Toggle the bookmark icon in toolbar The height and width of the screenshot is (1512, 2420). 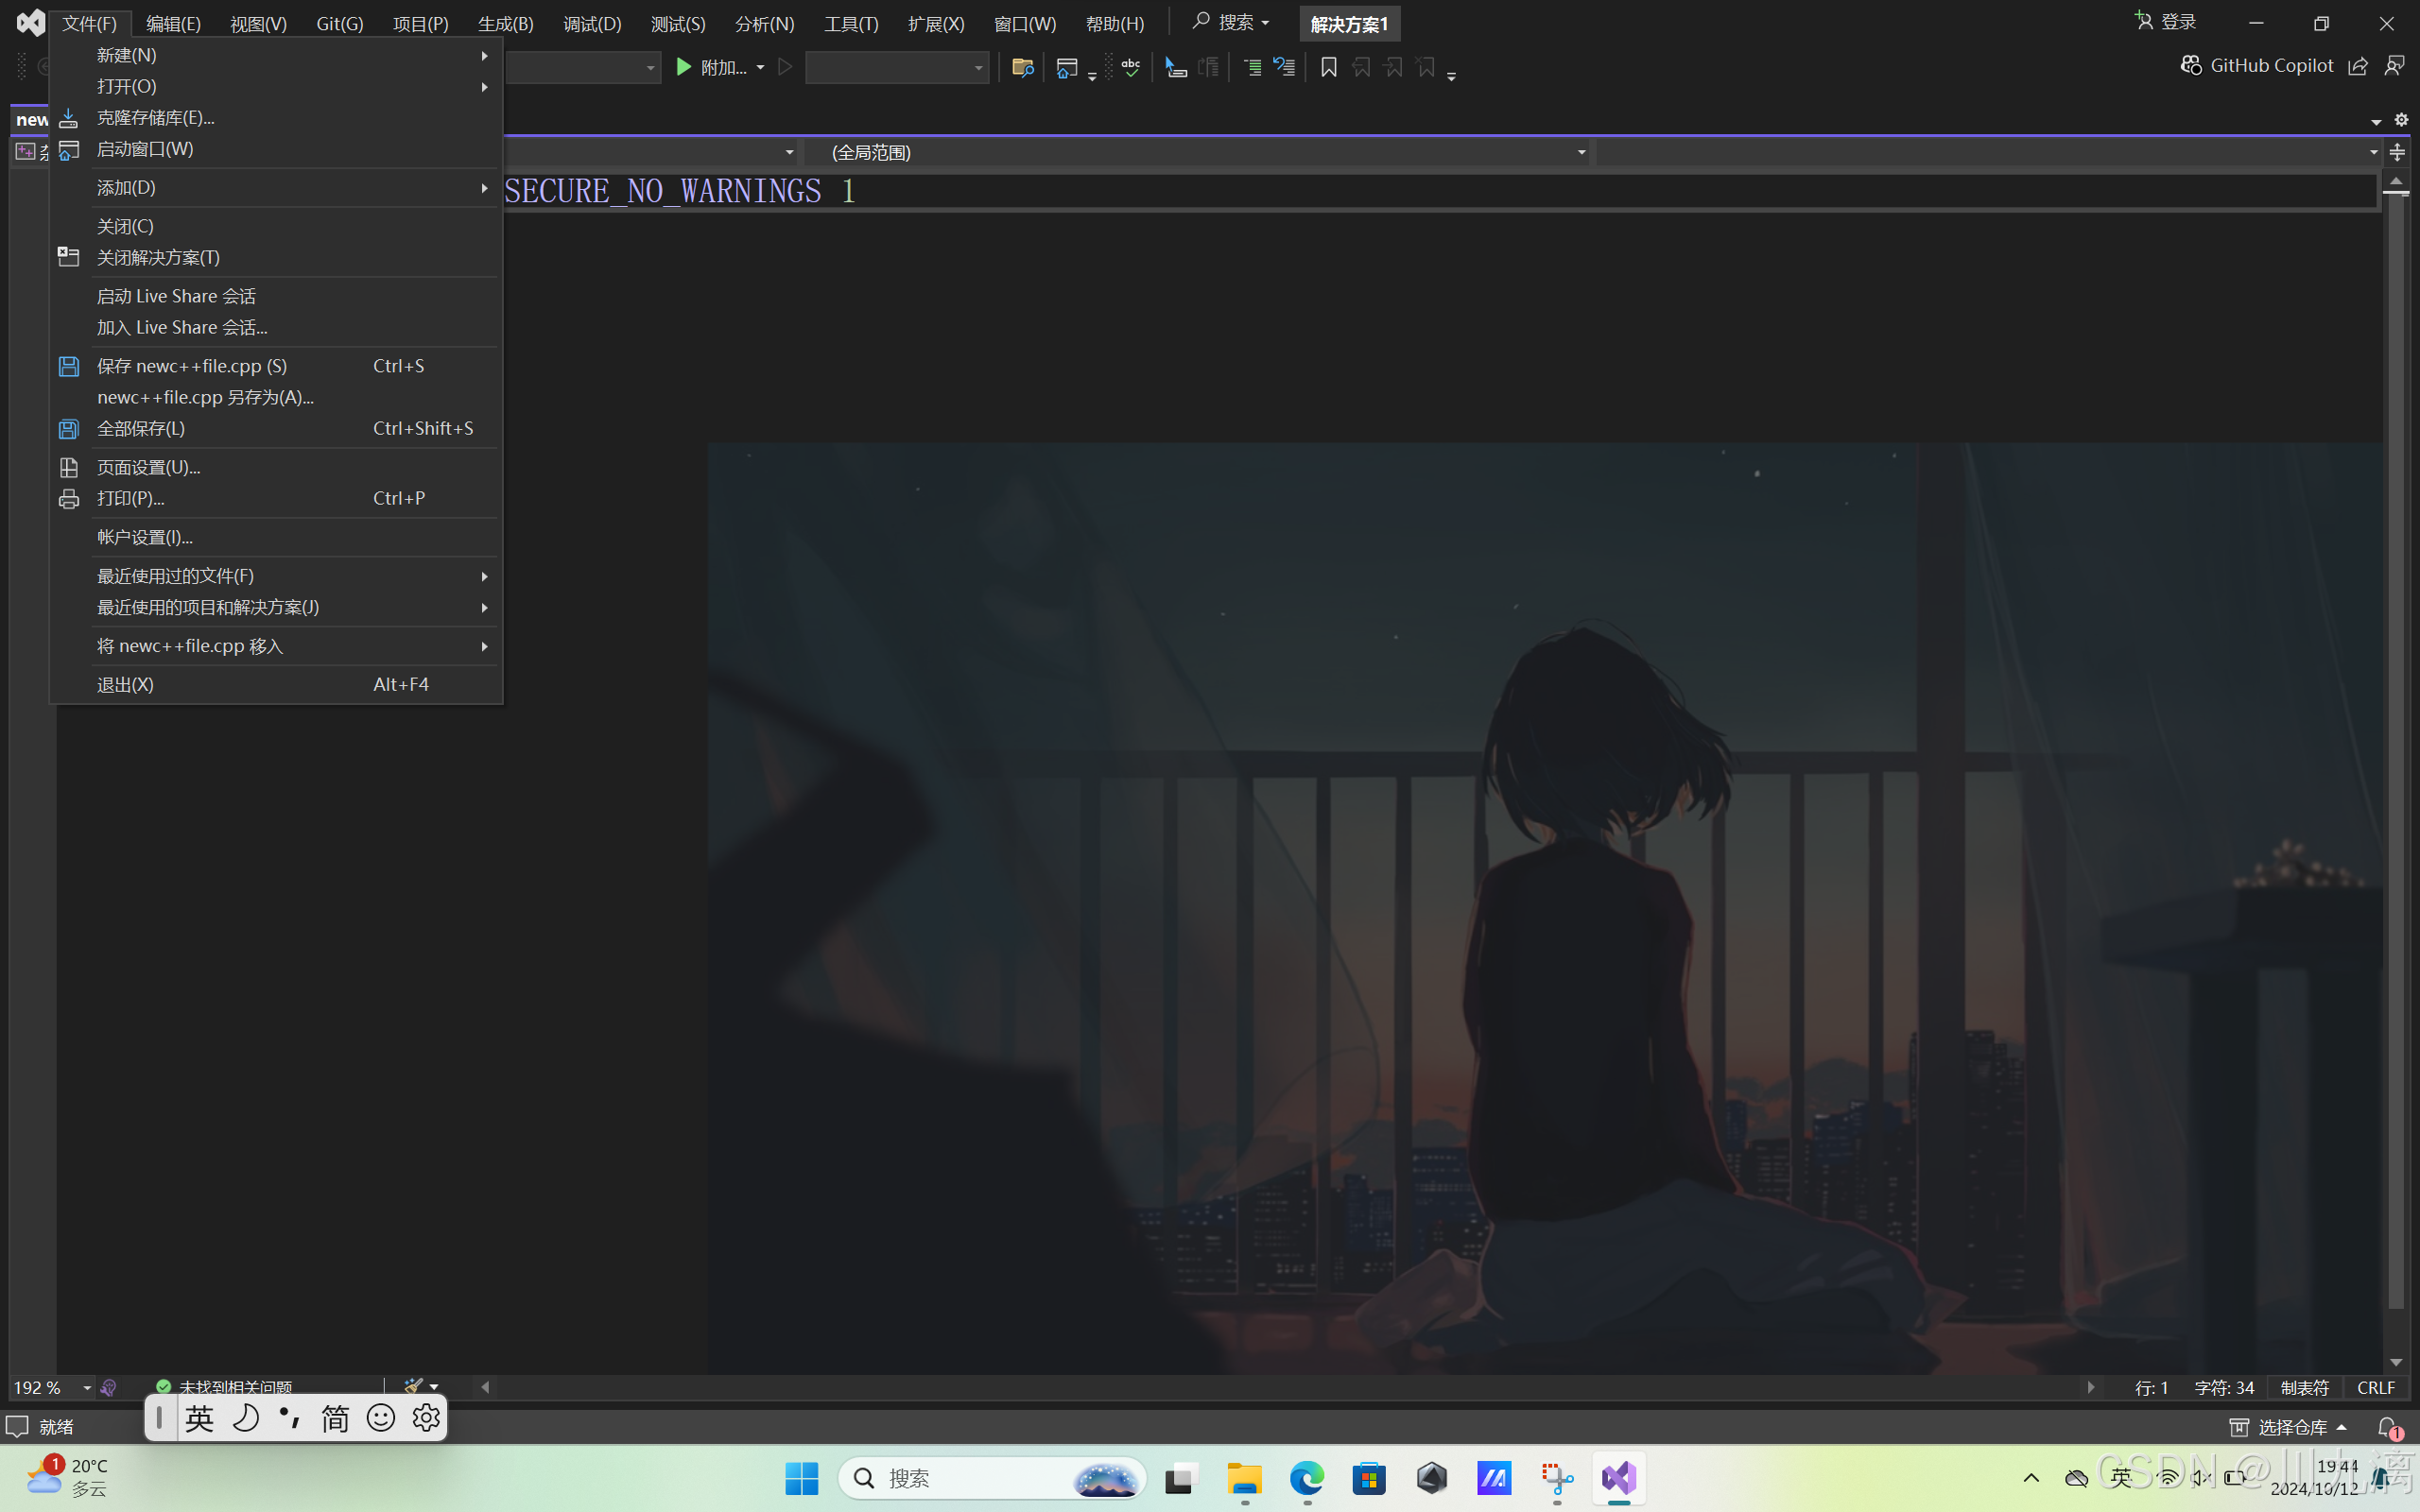pos(1328,67)
